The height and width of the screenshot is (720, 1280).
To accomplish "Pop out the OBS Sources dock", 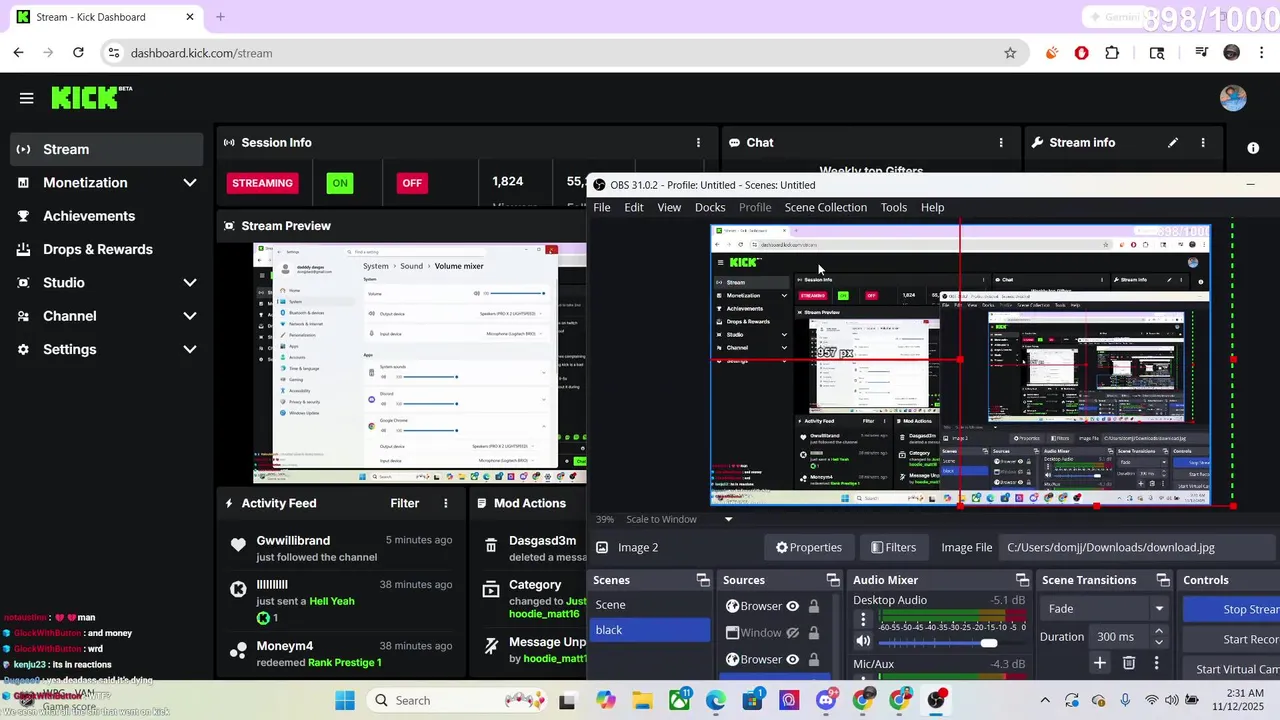I will [x=833, y=580].
